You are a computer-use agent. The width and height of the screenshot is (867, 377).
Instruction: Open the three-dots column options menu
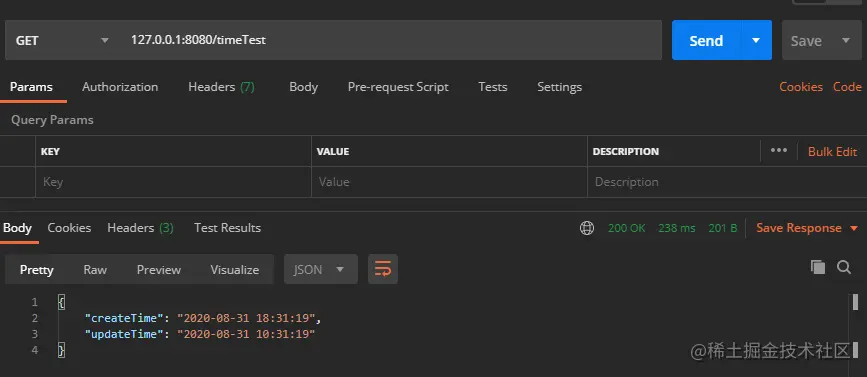coord(779,150)
